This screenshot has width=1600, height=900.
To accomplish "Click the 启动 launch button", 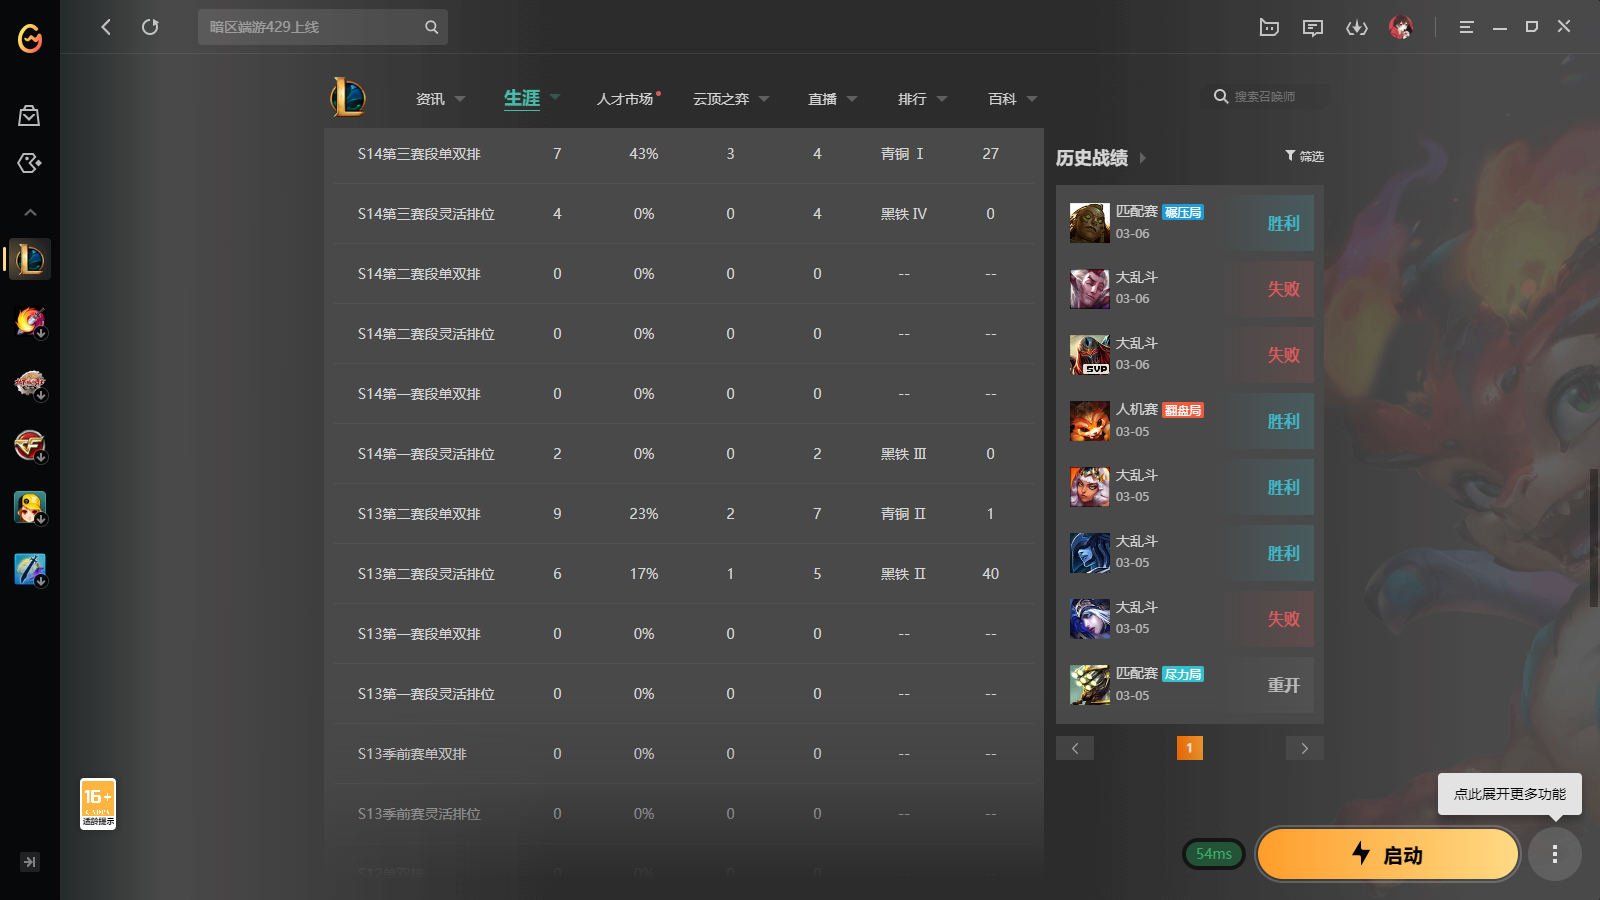I will (x=1388, y=854).
